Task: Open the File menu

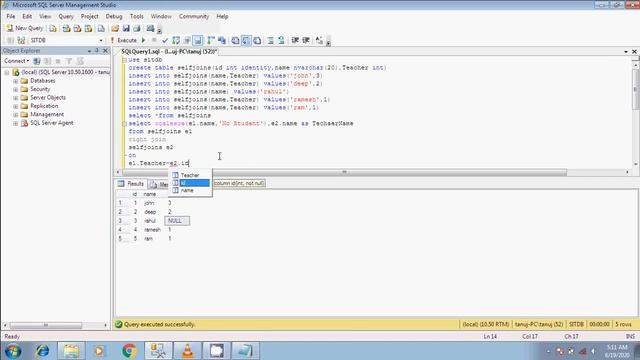Action: click(x=11, y=16)
